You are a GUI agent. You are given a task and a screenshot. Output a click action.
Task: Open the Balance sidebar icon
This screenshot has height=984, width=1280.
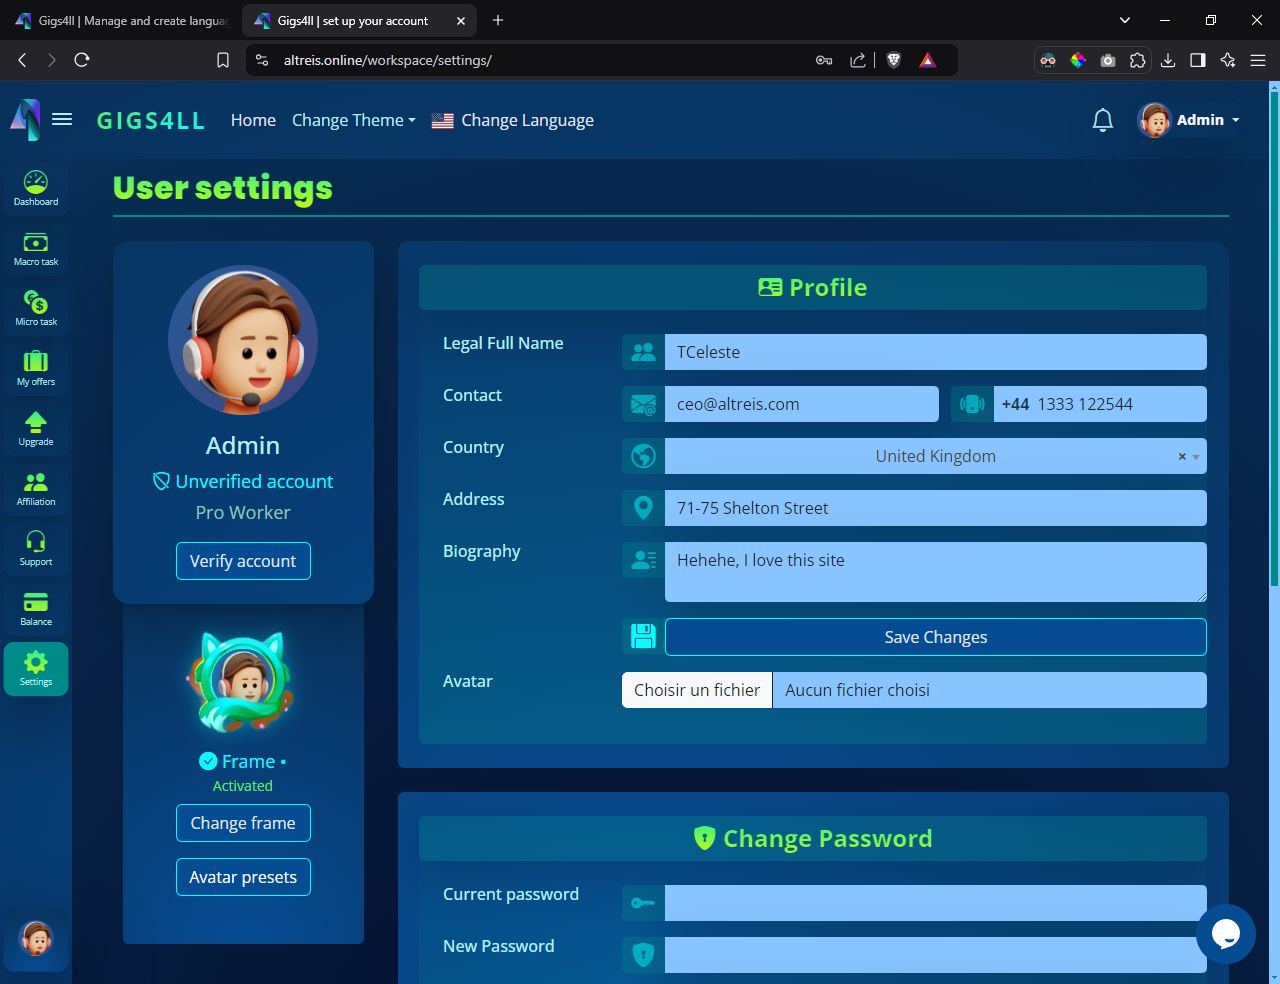(36, 608)
